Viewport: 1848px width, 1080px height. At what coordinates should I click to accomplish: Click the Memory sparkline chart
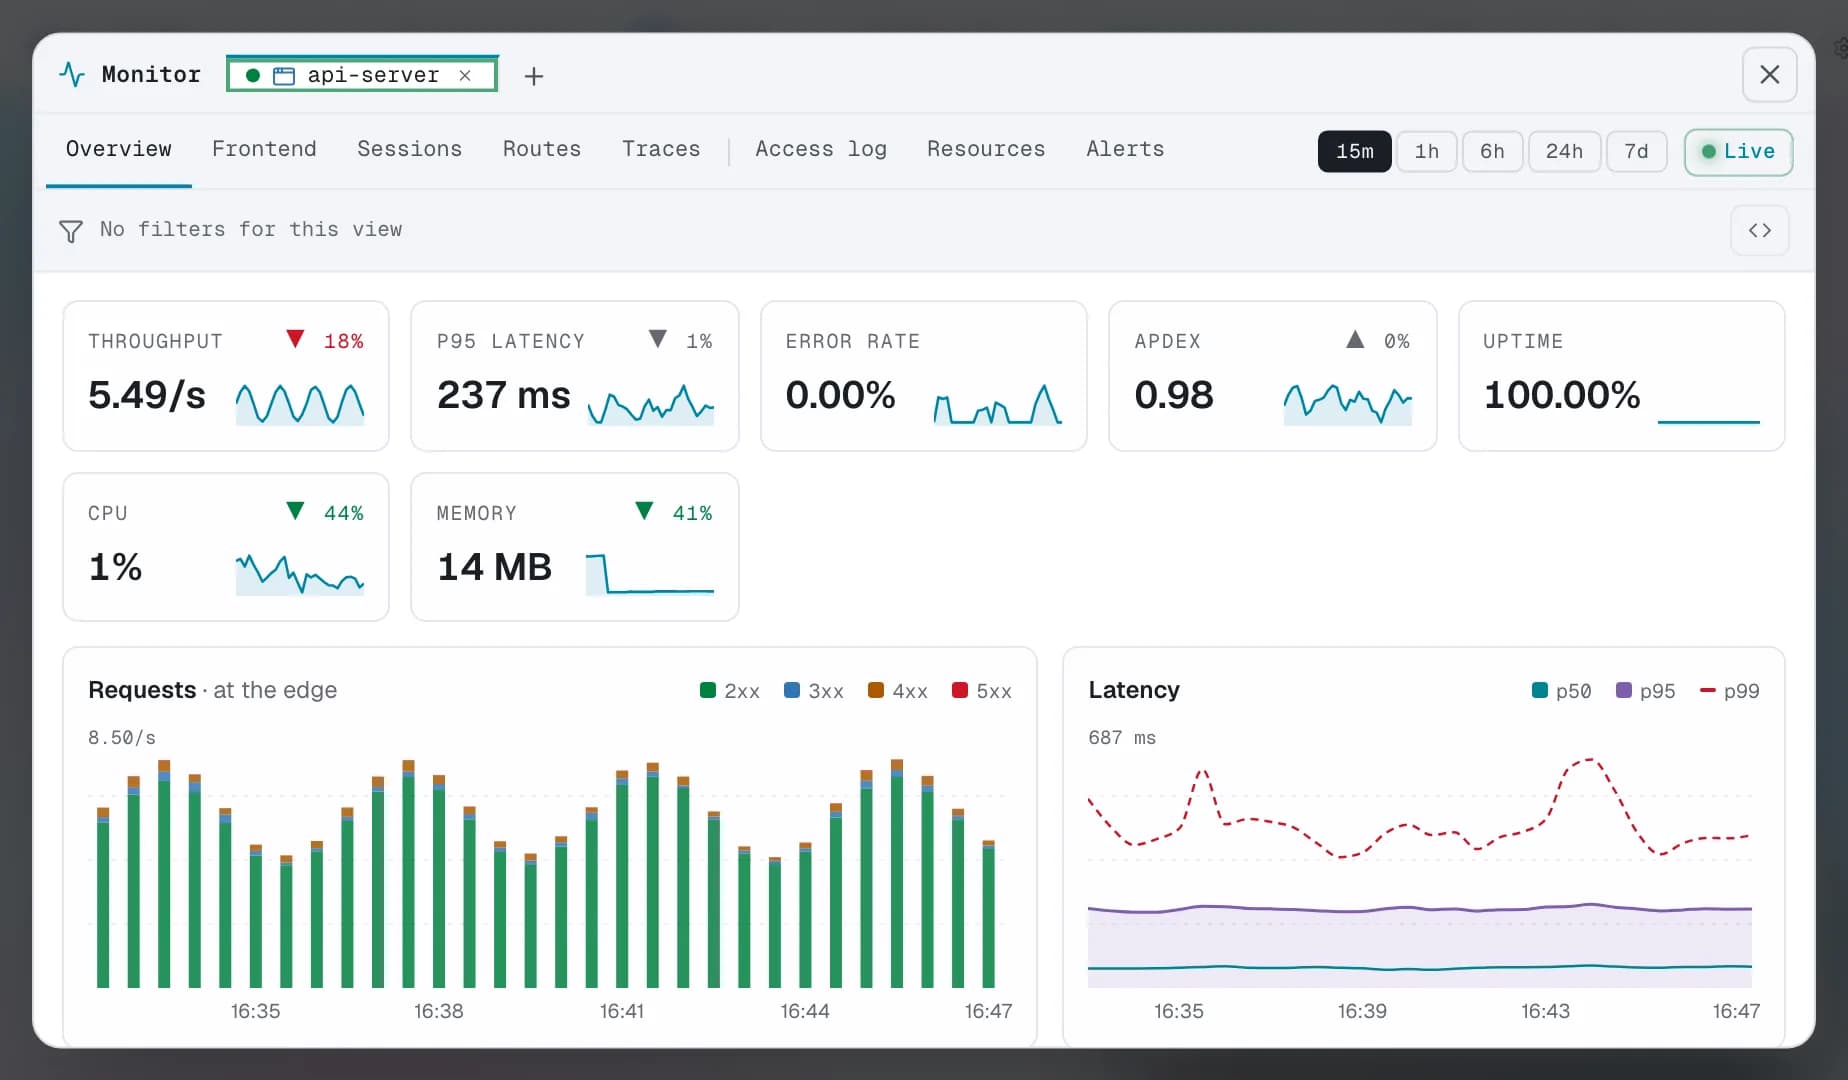[x=649, y=574]
